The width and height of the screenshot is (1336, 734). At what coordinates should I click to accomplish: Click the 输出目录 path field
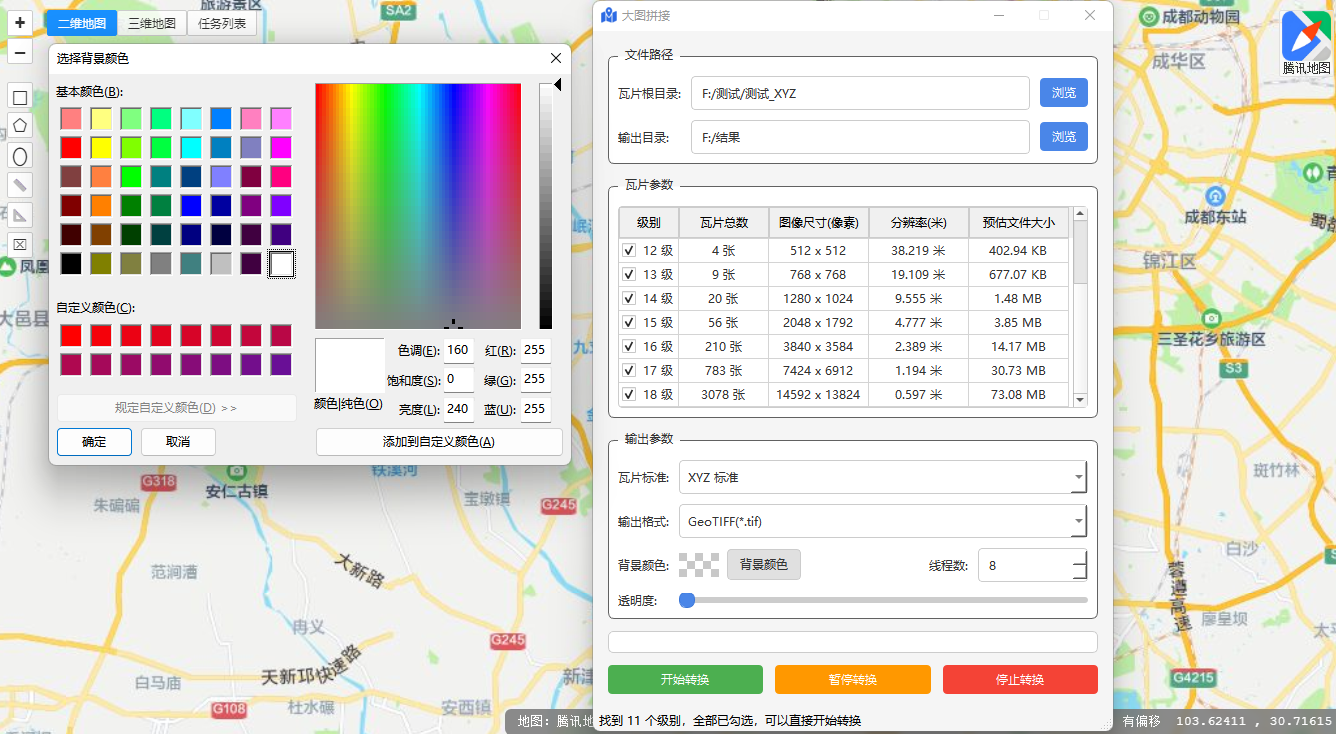click(860, 137)
